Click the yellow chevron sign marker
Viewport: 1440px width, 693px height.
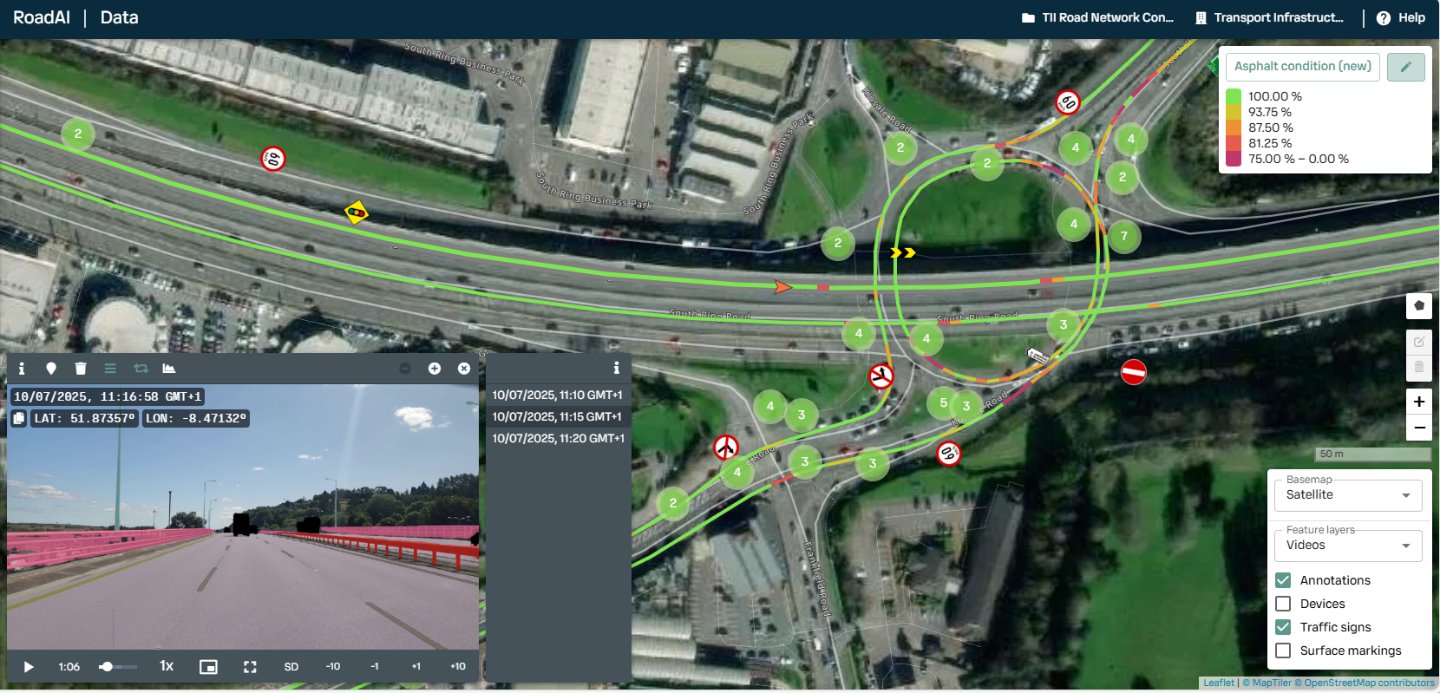pyautogui.click(x=903, y=252)
